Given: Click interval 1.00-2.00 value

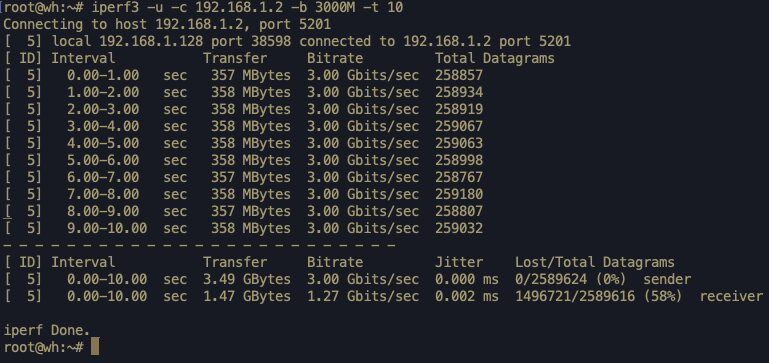Looking at the screenshot, I should tap(103, 92).
